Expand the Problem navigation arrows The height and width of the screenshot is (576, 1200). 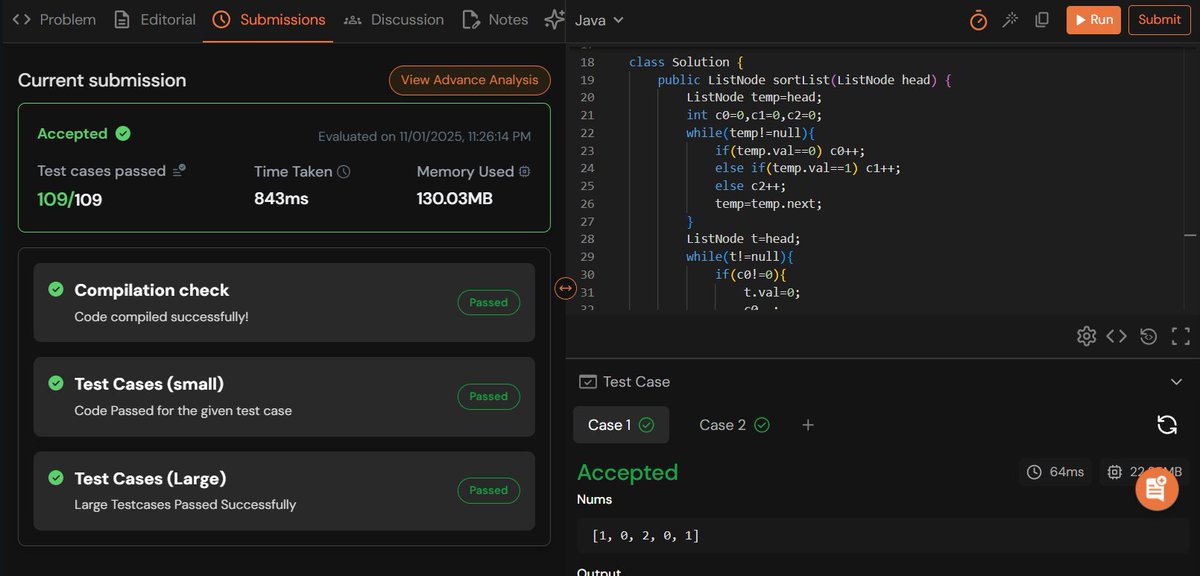tap(22, 18)
